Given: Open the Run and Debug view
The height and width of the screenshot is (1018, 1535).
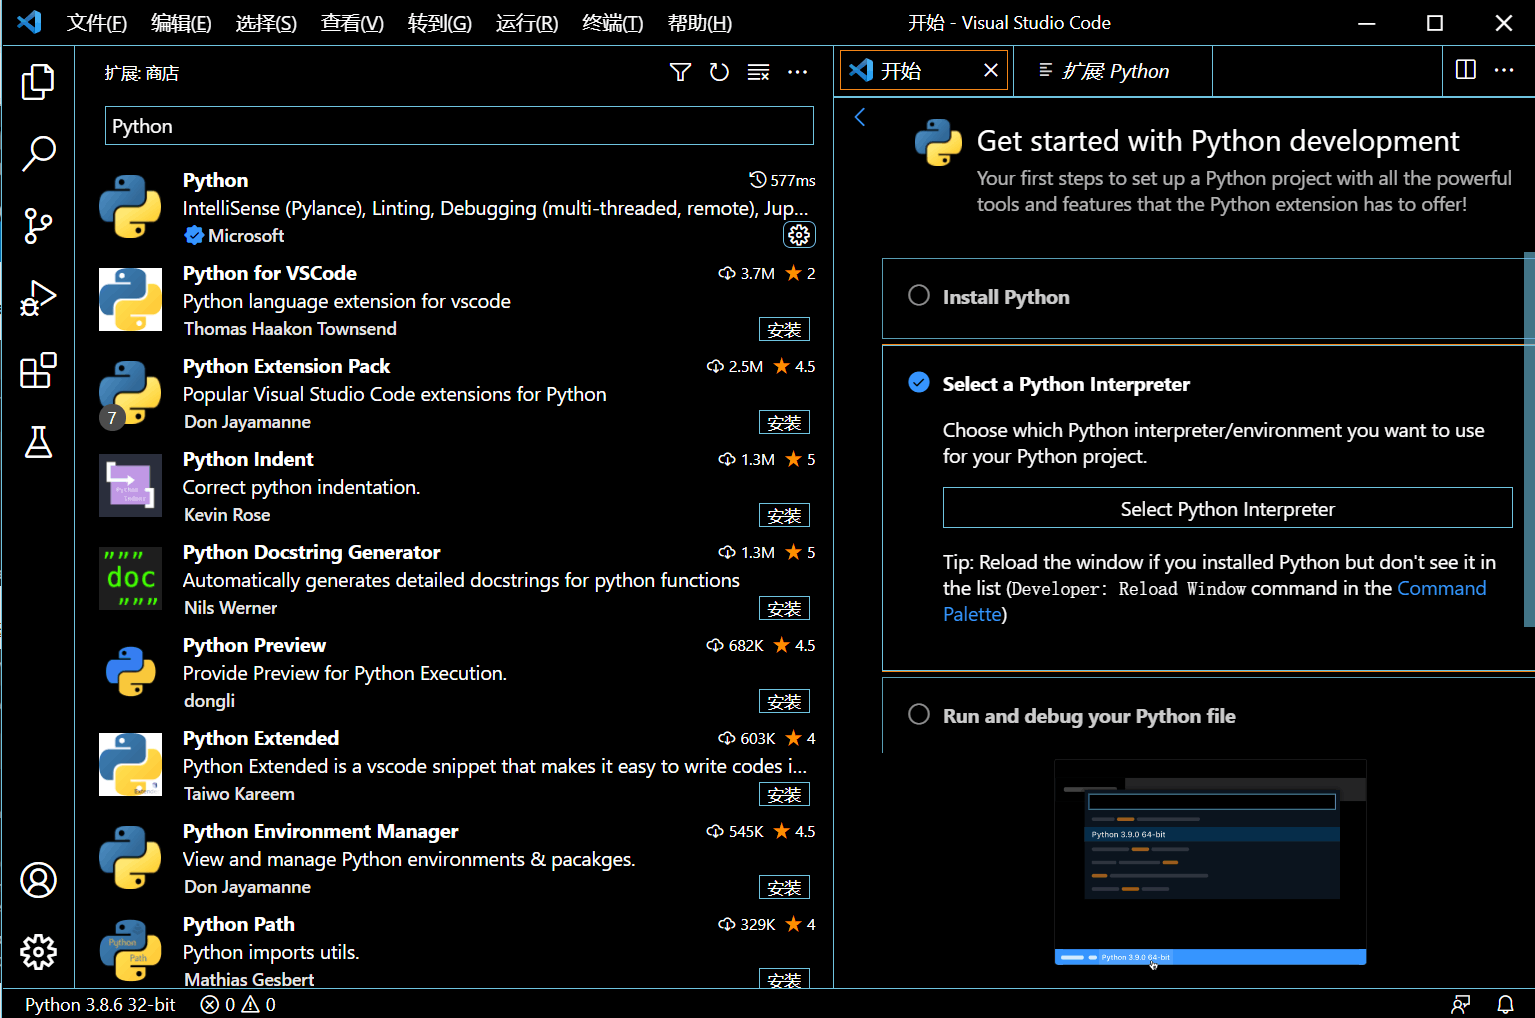Looking at the screenshot, I should pyautogui.click(x=38, y=298).
